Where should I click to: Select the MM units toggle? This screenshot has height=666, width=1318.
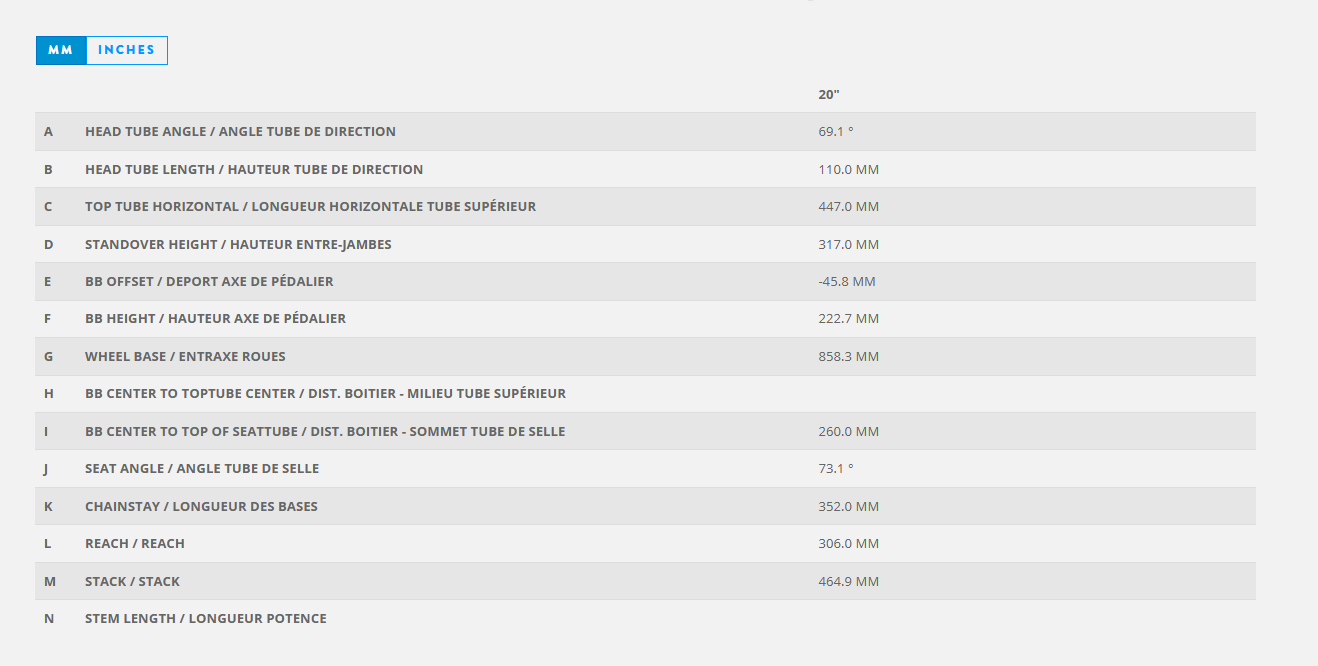pos(61,51)
